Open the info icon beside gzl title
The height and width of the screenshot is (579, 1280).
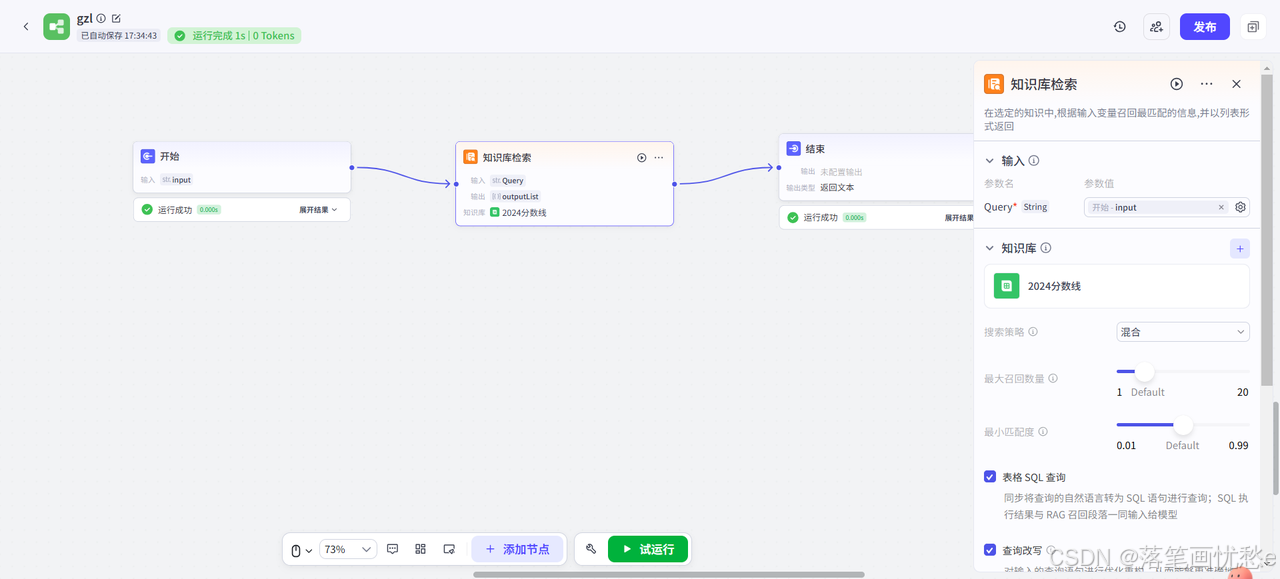tap(101, 18)
